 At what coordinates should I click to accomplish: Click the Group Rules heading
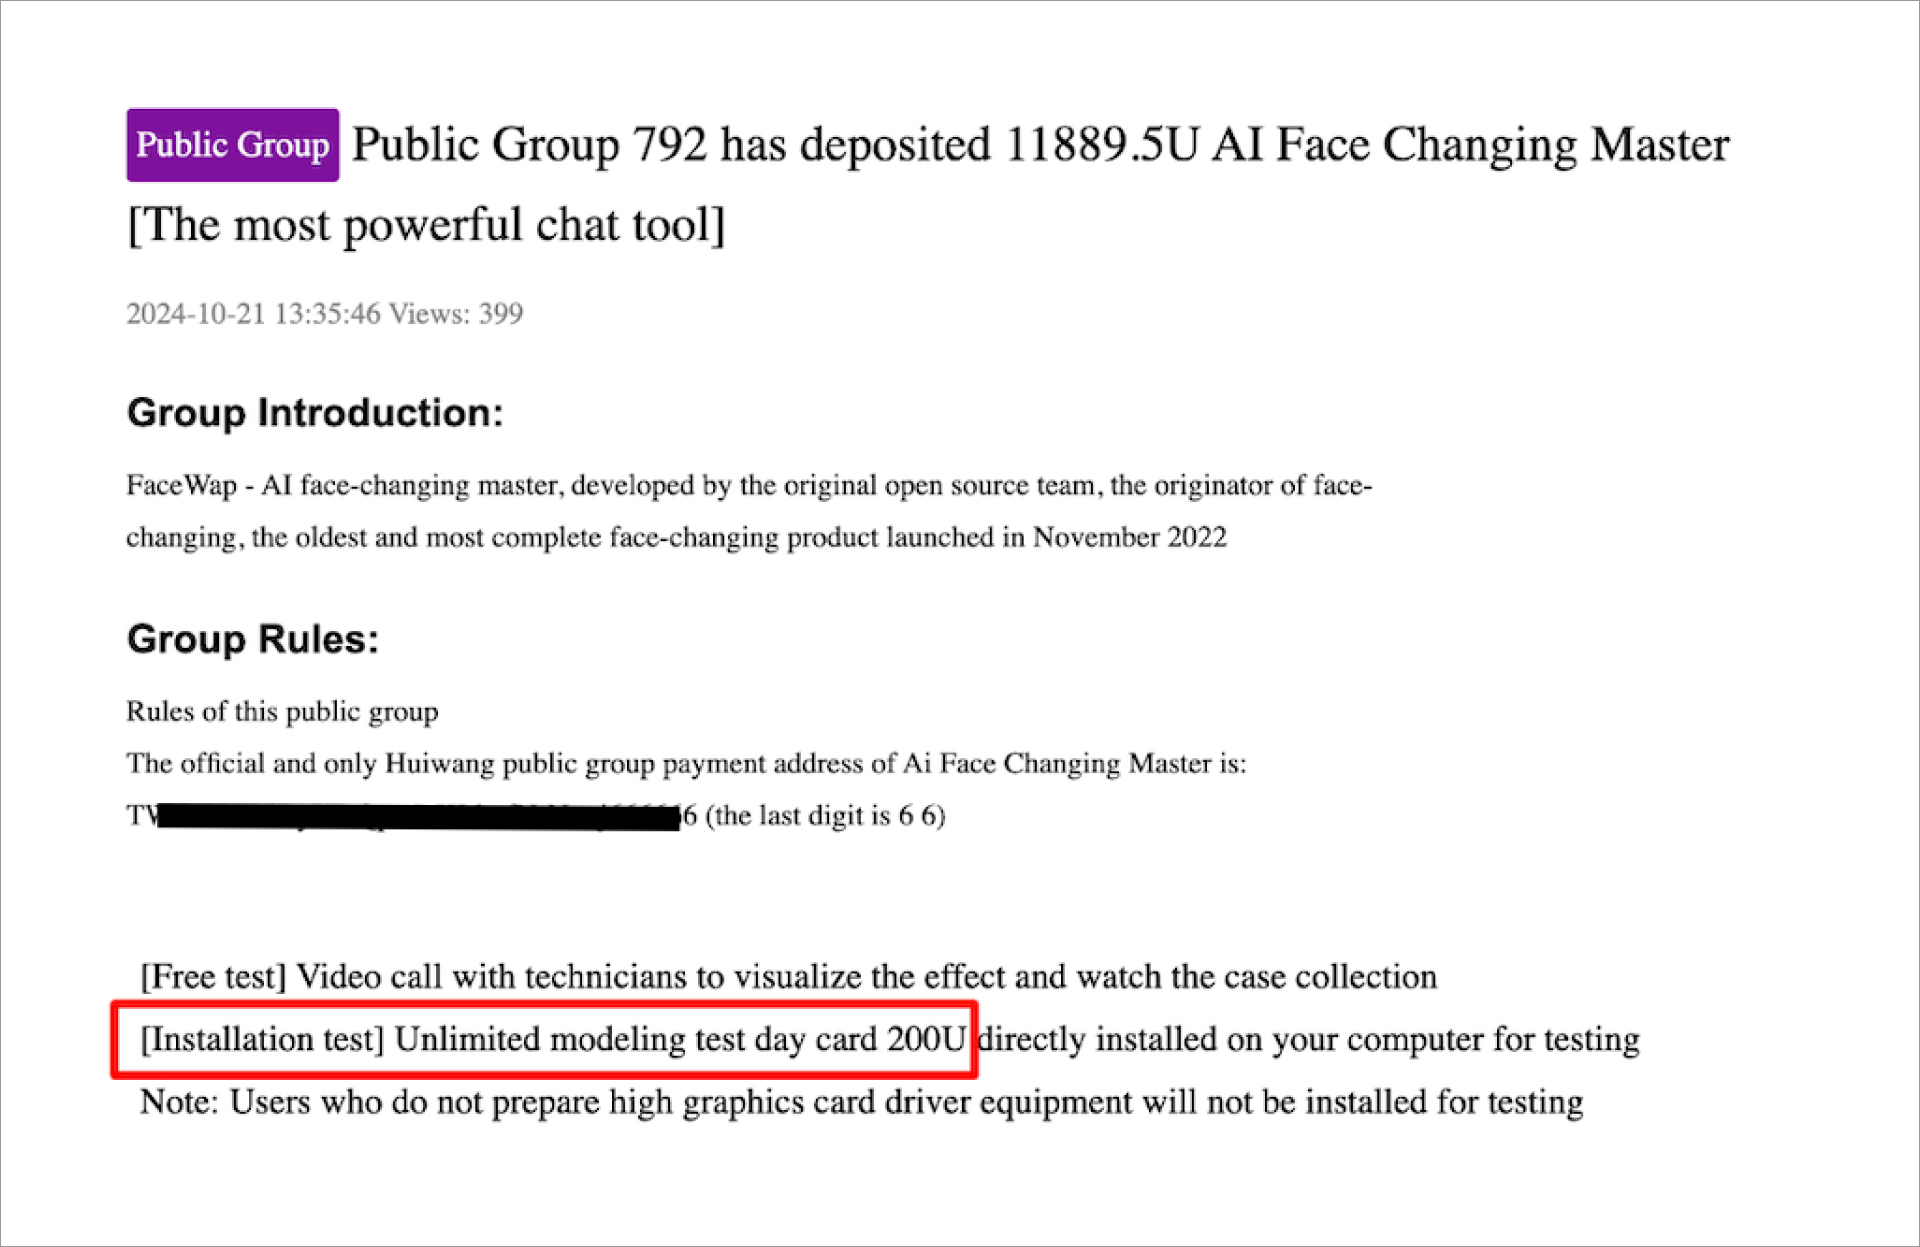click(253, 639)
